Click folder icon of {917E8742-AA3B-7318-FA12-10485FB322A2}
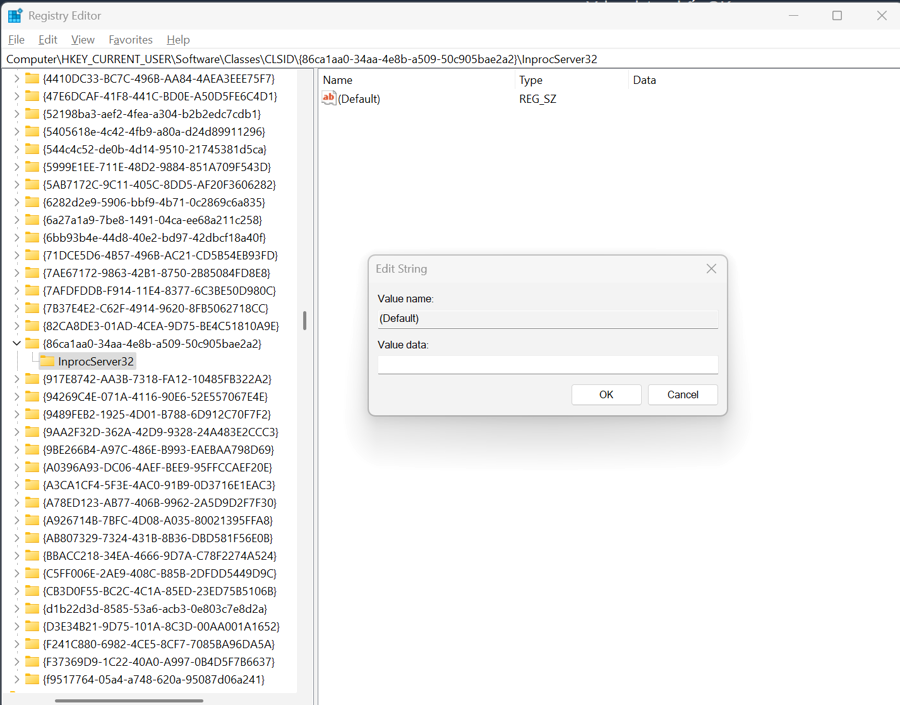Screen dimensions: 900x705 pos(32,379)
